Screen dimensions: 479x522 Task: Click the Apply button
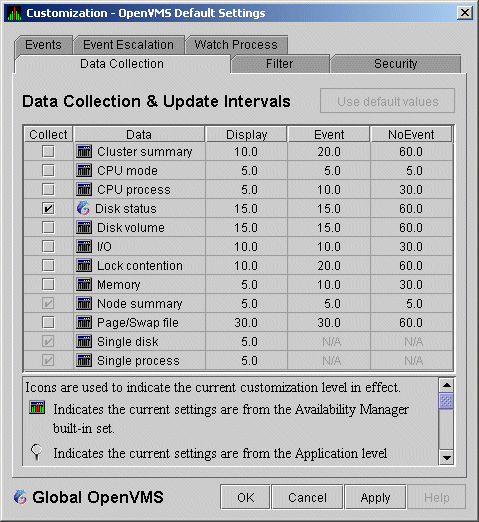[x=375, y=497]
